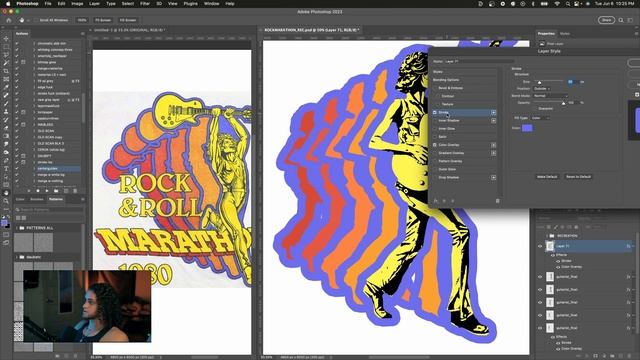Select the Zoom tool
This screenshot has height=360, width=640.
[x=6, y=201]
